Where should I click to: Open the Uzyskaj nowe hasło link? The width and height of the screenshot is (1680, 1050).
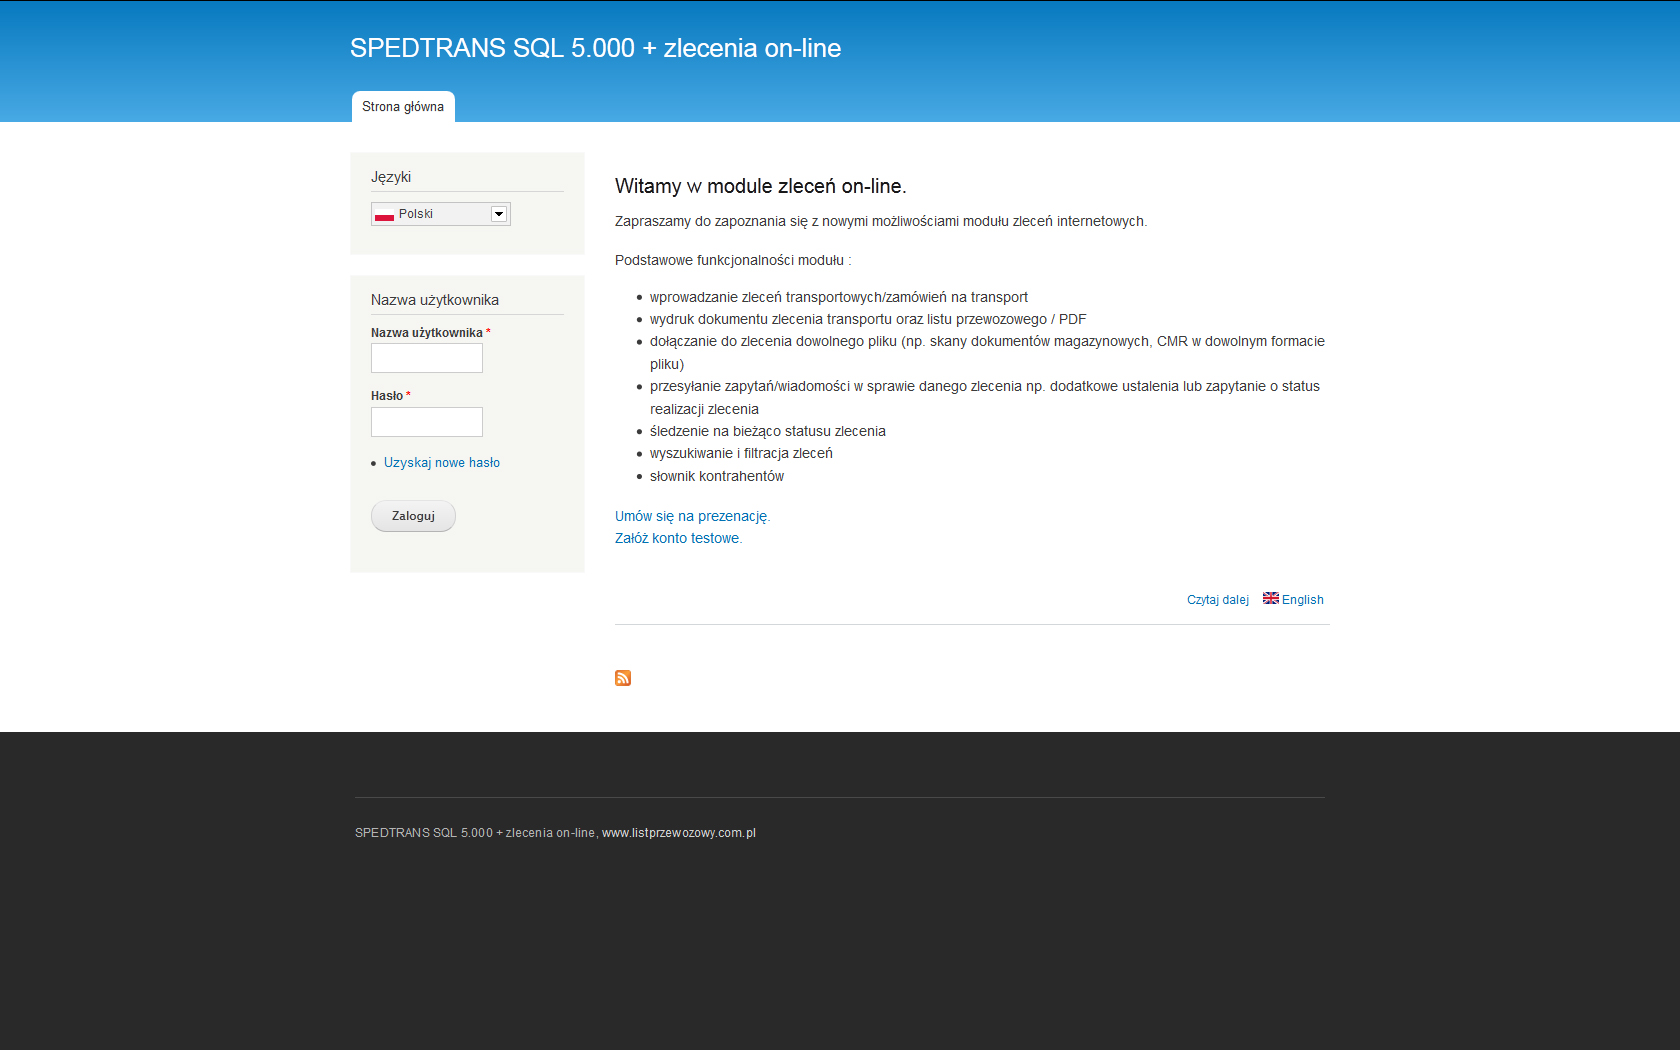pyautogui.click(x=442, y=463)
